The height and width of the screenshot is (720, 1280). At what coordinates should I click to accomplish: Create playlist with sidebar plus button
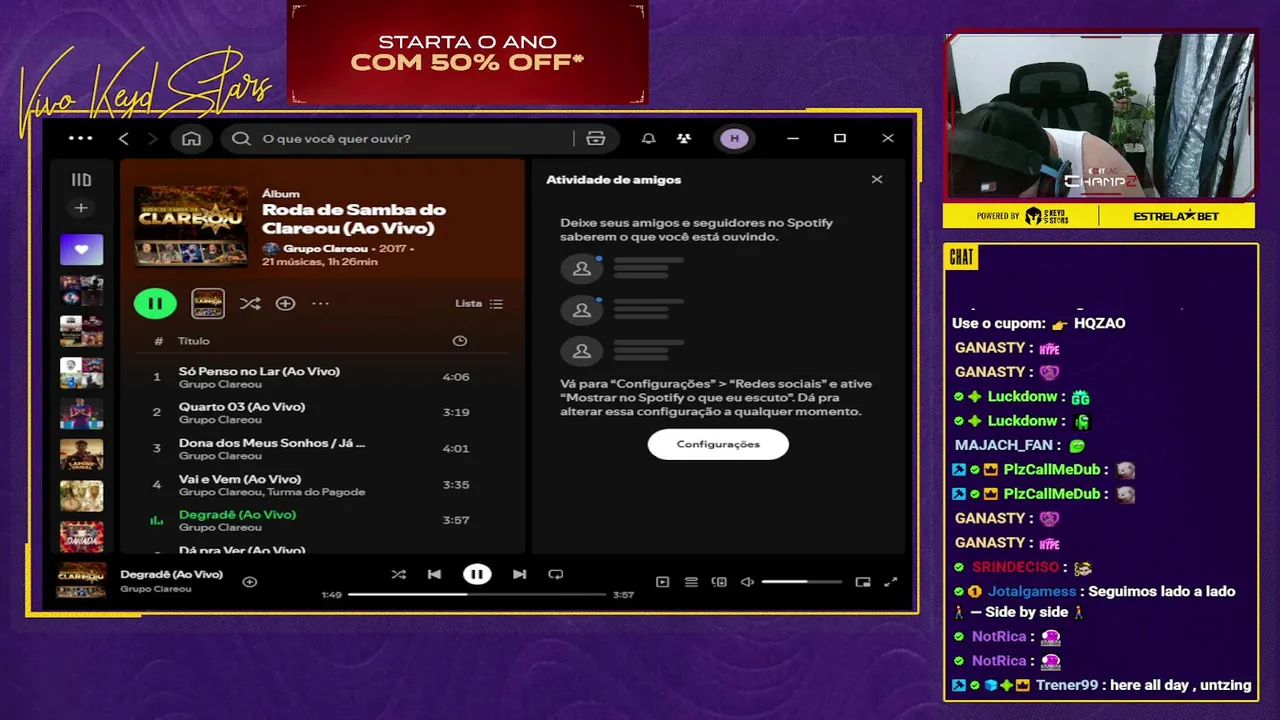tap(81, 208)
